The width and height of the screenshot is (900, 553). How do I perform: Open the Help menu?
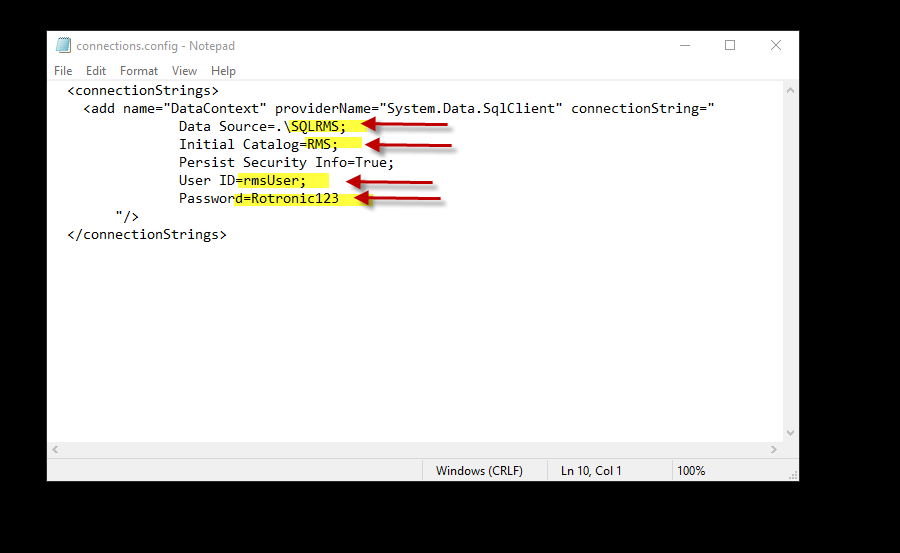coord(223,71)
